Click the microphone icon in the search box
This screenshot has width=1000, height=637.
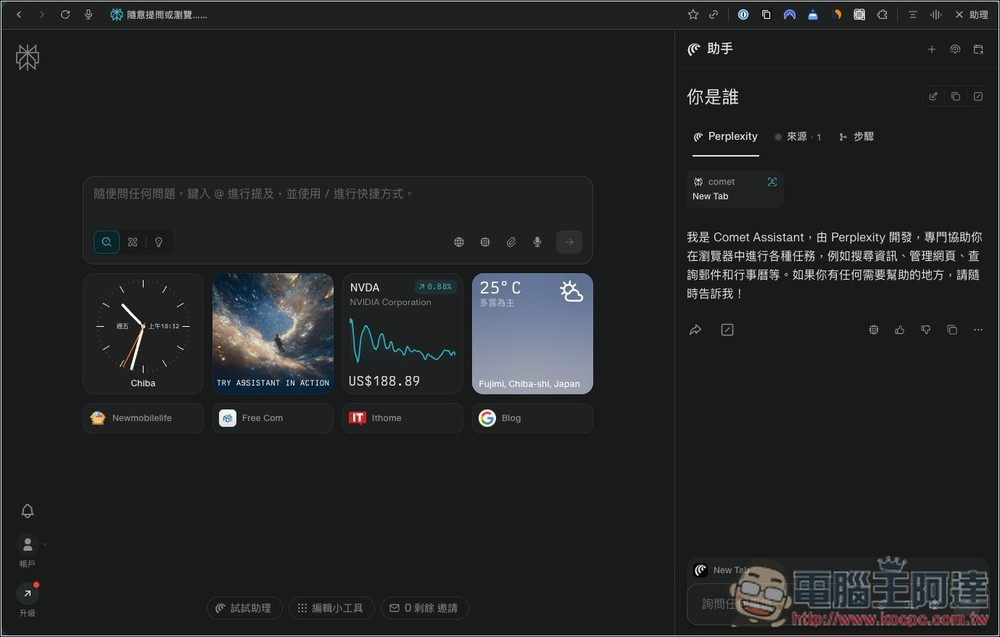pos(537,242)
